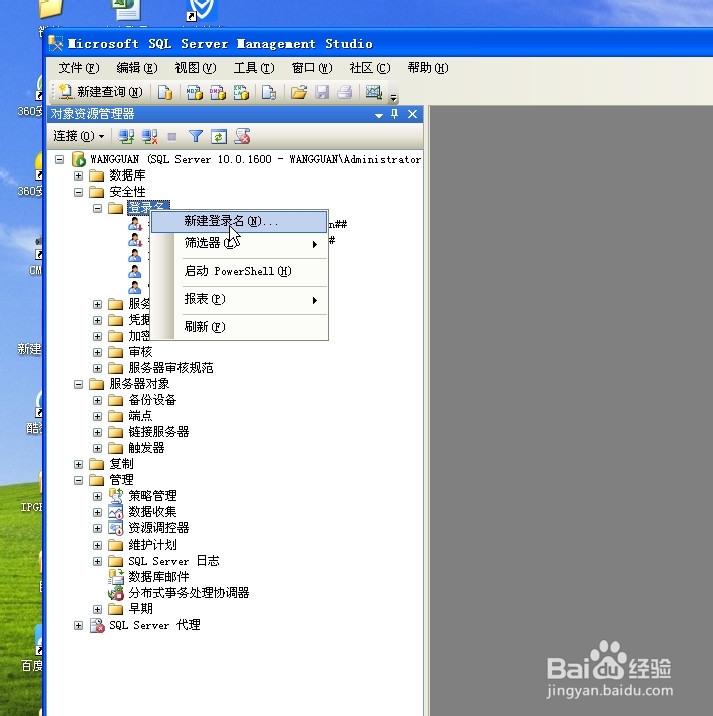Click the WANGGUAN server database icon
Viewport: 713px width, 716px height.
coord(79,159)
